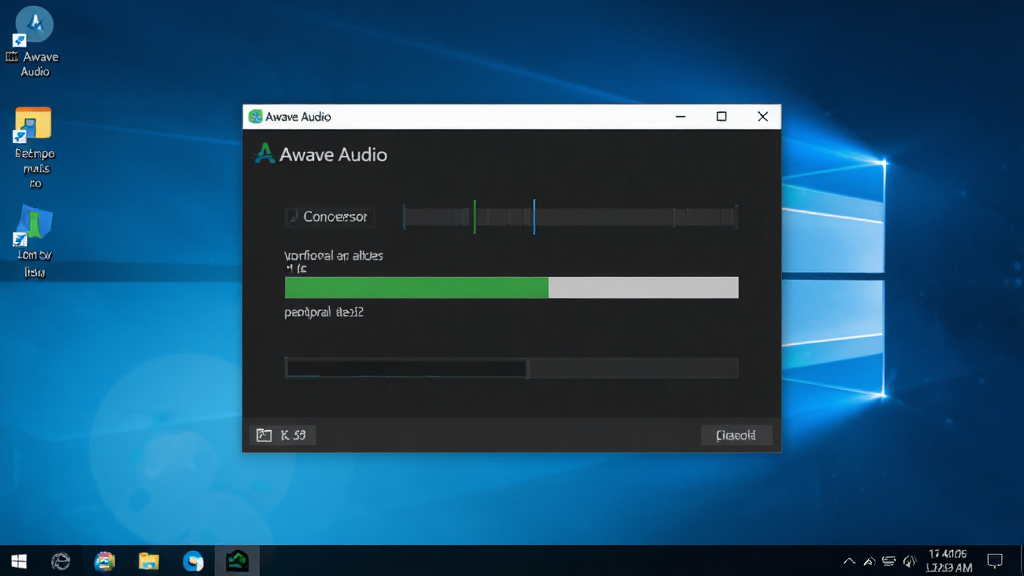The image size is (1024, 576).
Task: Open the network icon in system tray
Action: point(889,561)
